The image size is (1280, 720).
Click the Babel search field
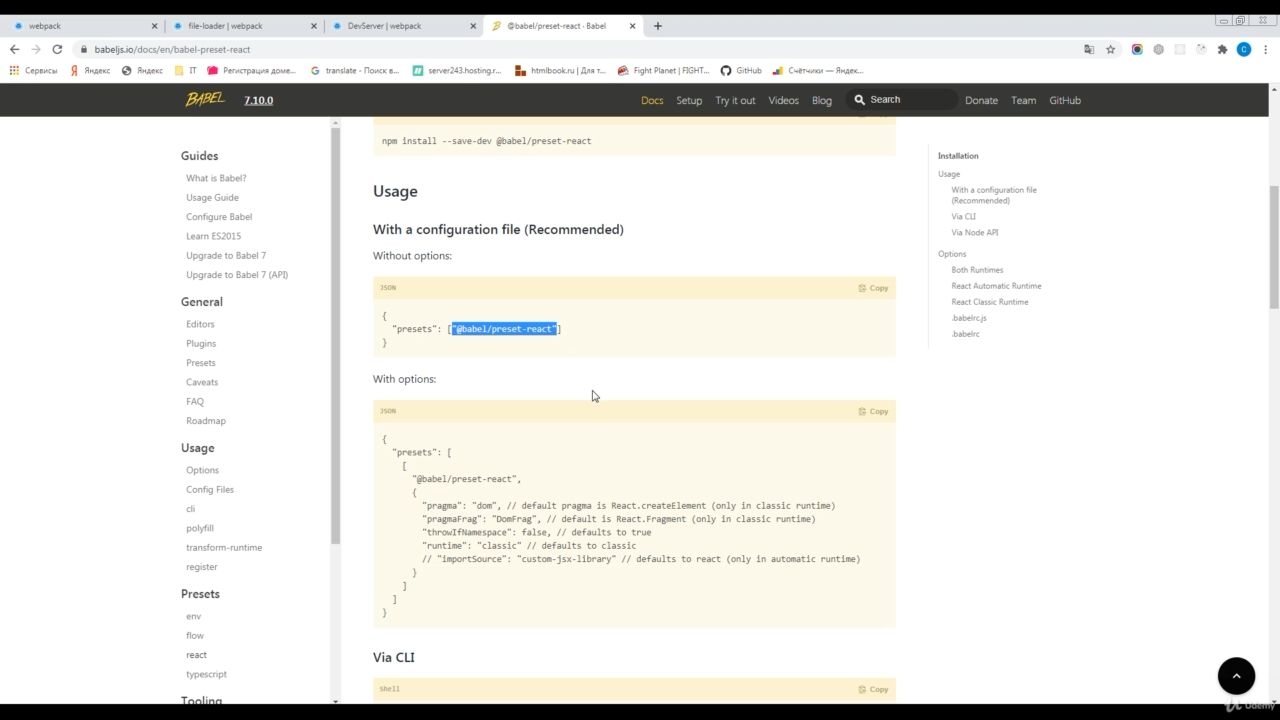tap(903, 100)
